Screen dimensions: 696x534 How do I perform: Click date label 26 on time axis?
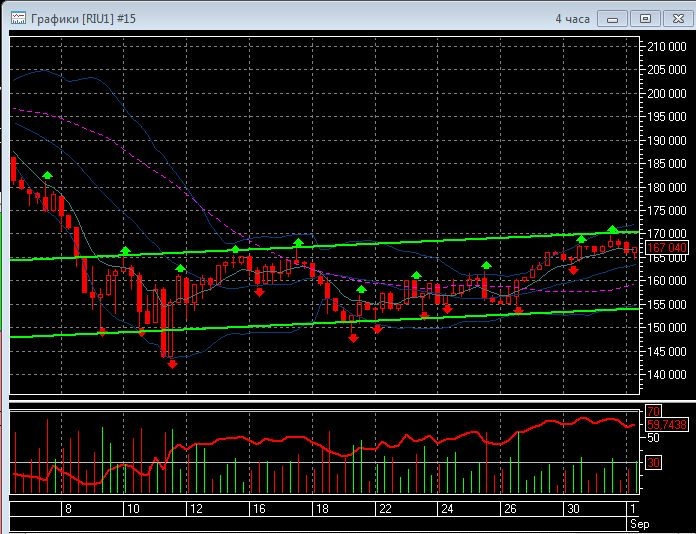510,509
